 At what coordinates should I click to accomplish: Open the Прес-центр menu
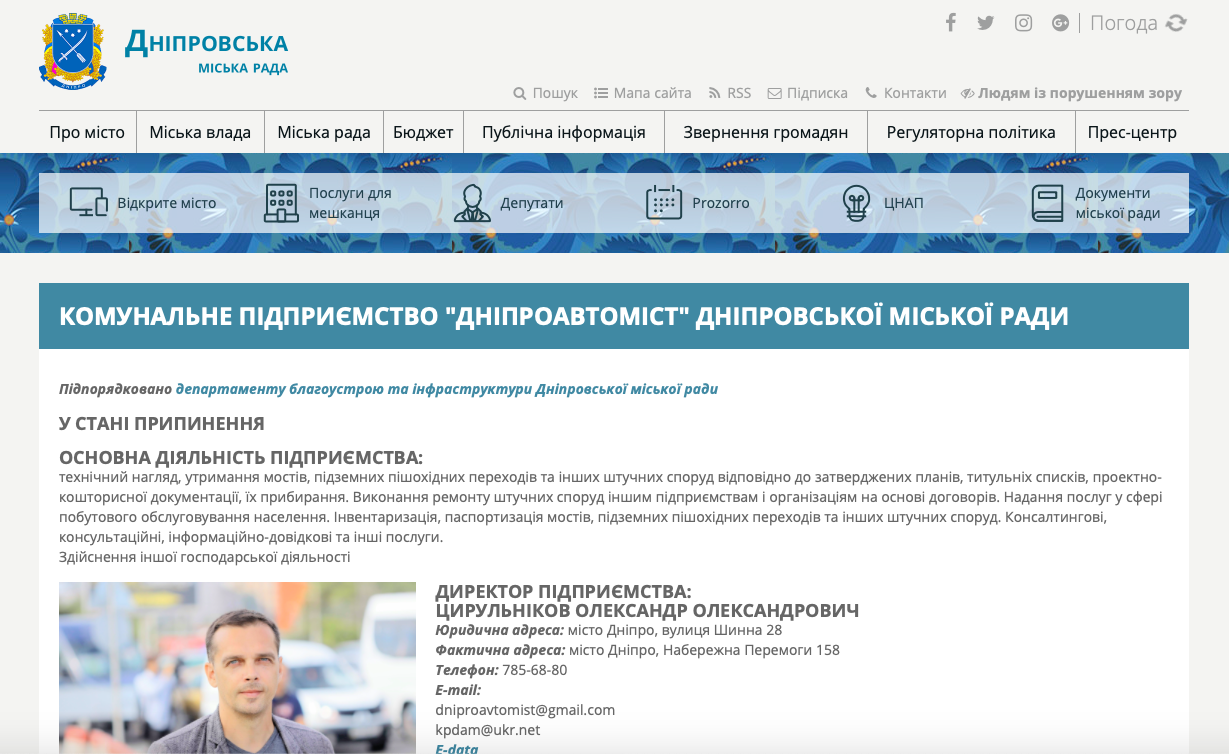pos(1132,132)
